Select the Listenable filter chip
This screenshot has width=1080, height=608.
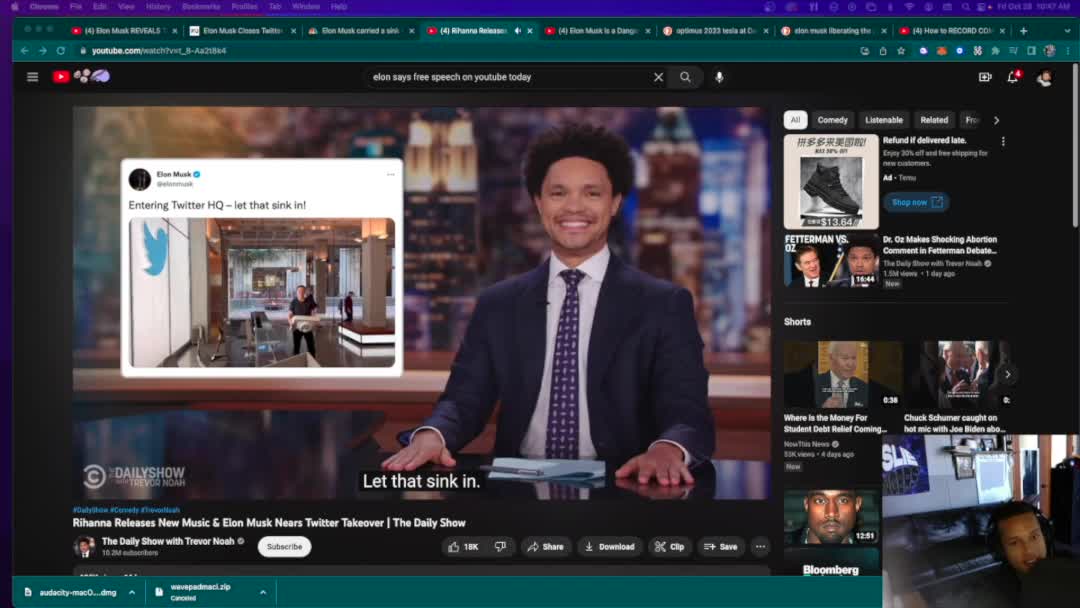(x=884, y=120)
